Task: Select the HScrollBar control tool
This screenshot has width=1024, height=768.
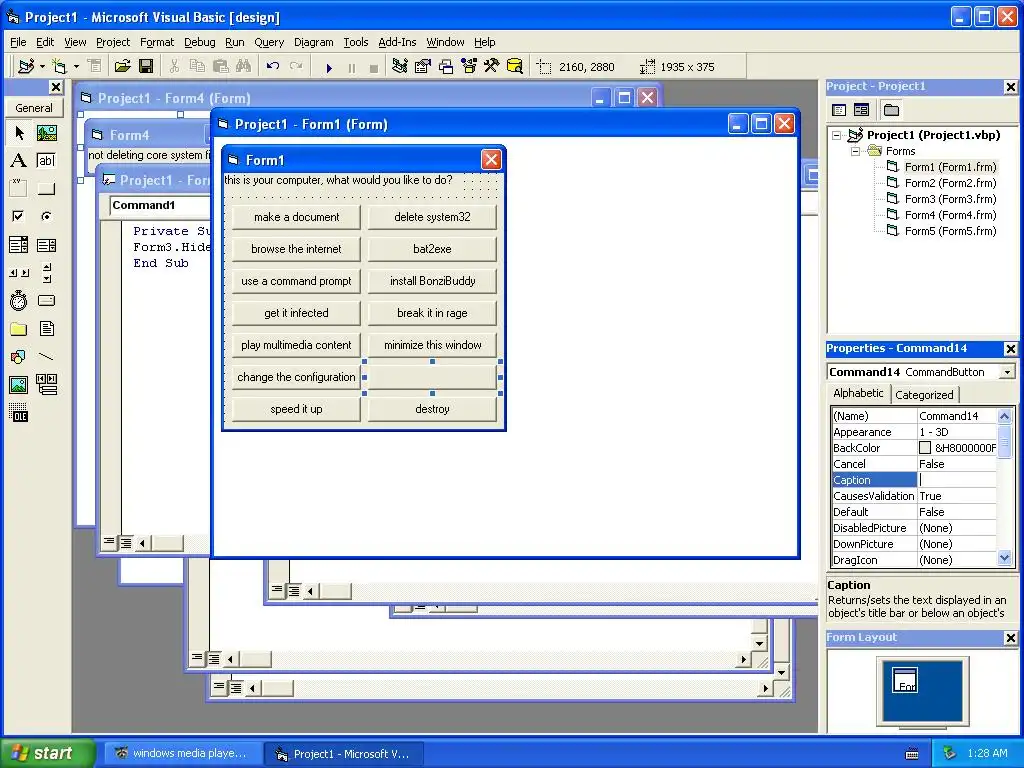Action: click(x=19, y=273)
